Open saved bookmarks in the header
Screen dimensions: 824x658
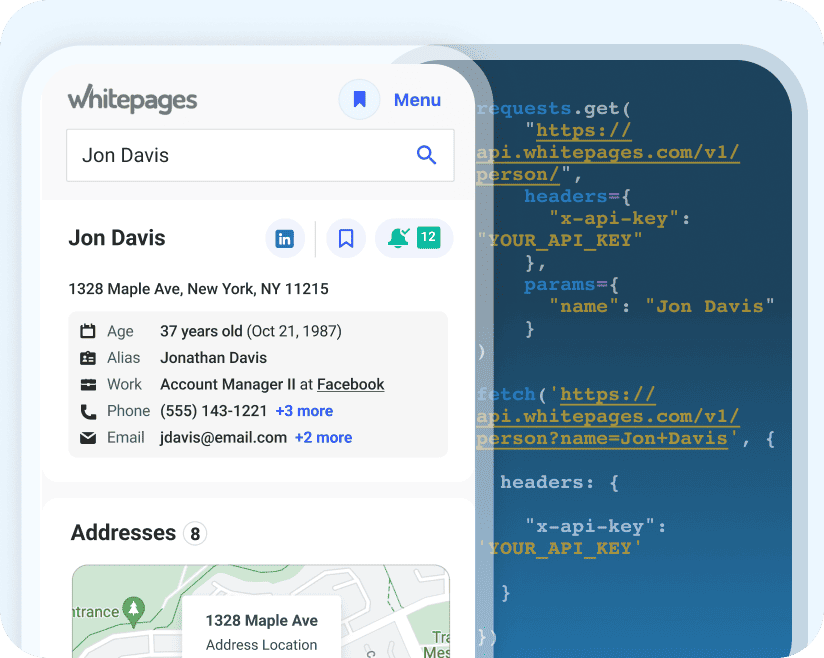coord(359,99)
